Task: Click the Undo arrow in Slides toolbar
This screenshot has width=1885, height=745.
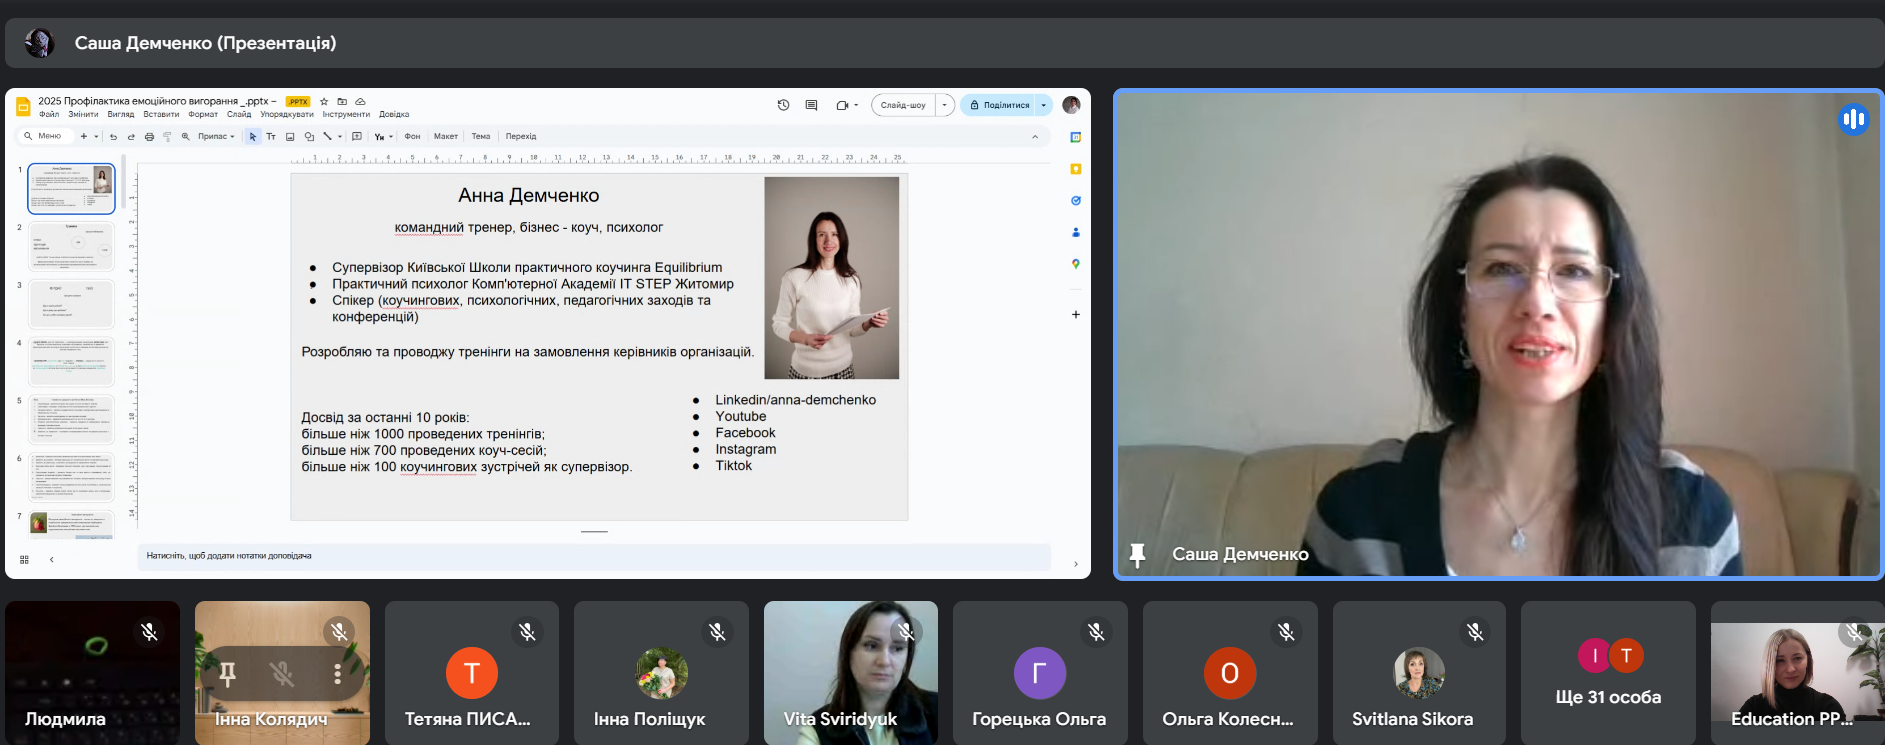Action: [113, 137]
